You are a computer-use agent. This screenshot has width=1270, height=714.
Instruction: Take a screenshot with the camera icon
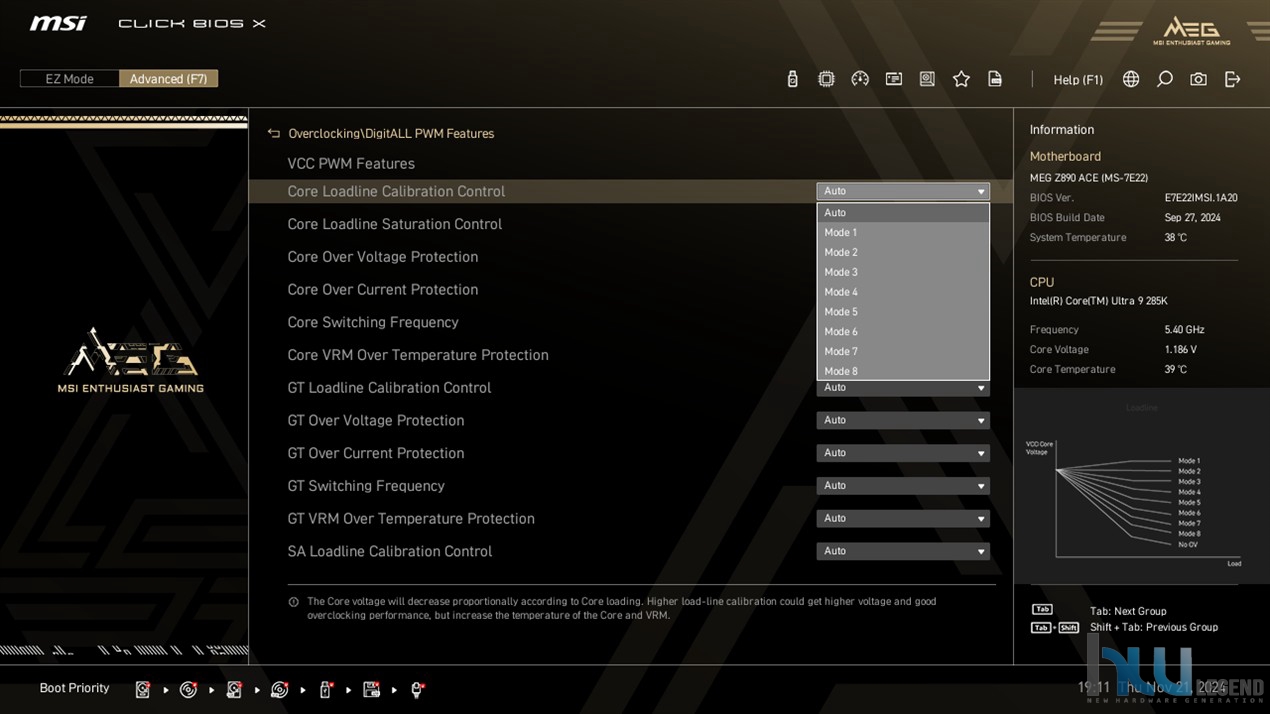coord(1198,79)
